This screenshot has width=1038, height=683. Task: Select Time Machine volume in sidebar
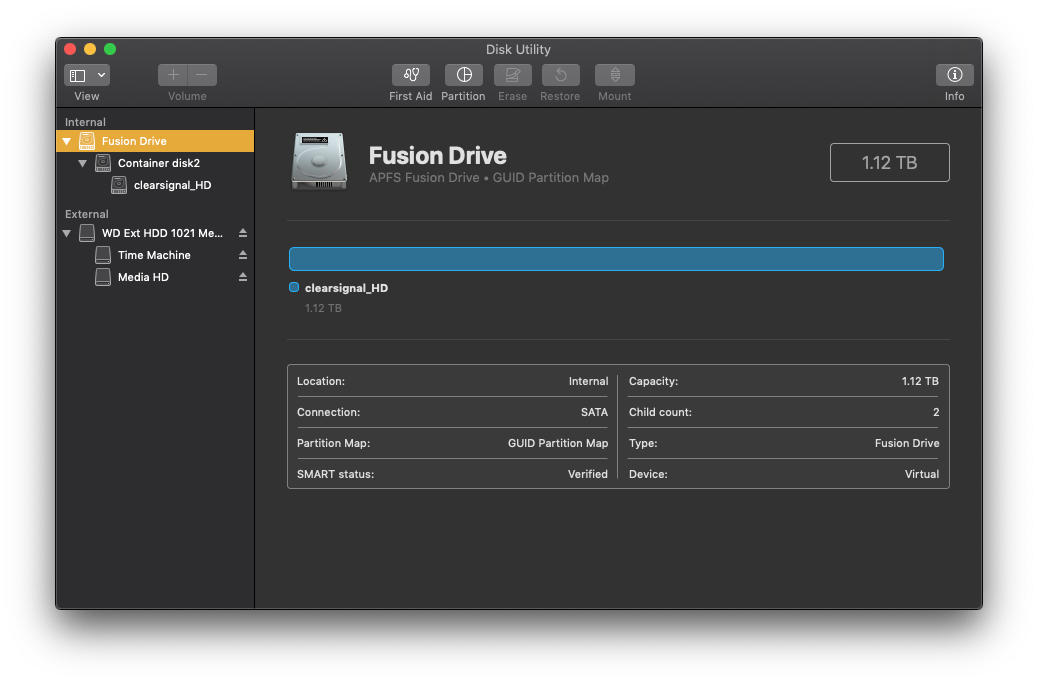[x=153, y=255]
